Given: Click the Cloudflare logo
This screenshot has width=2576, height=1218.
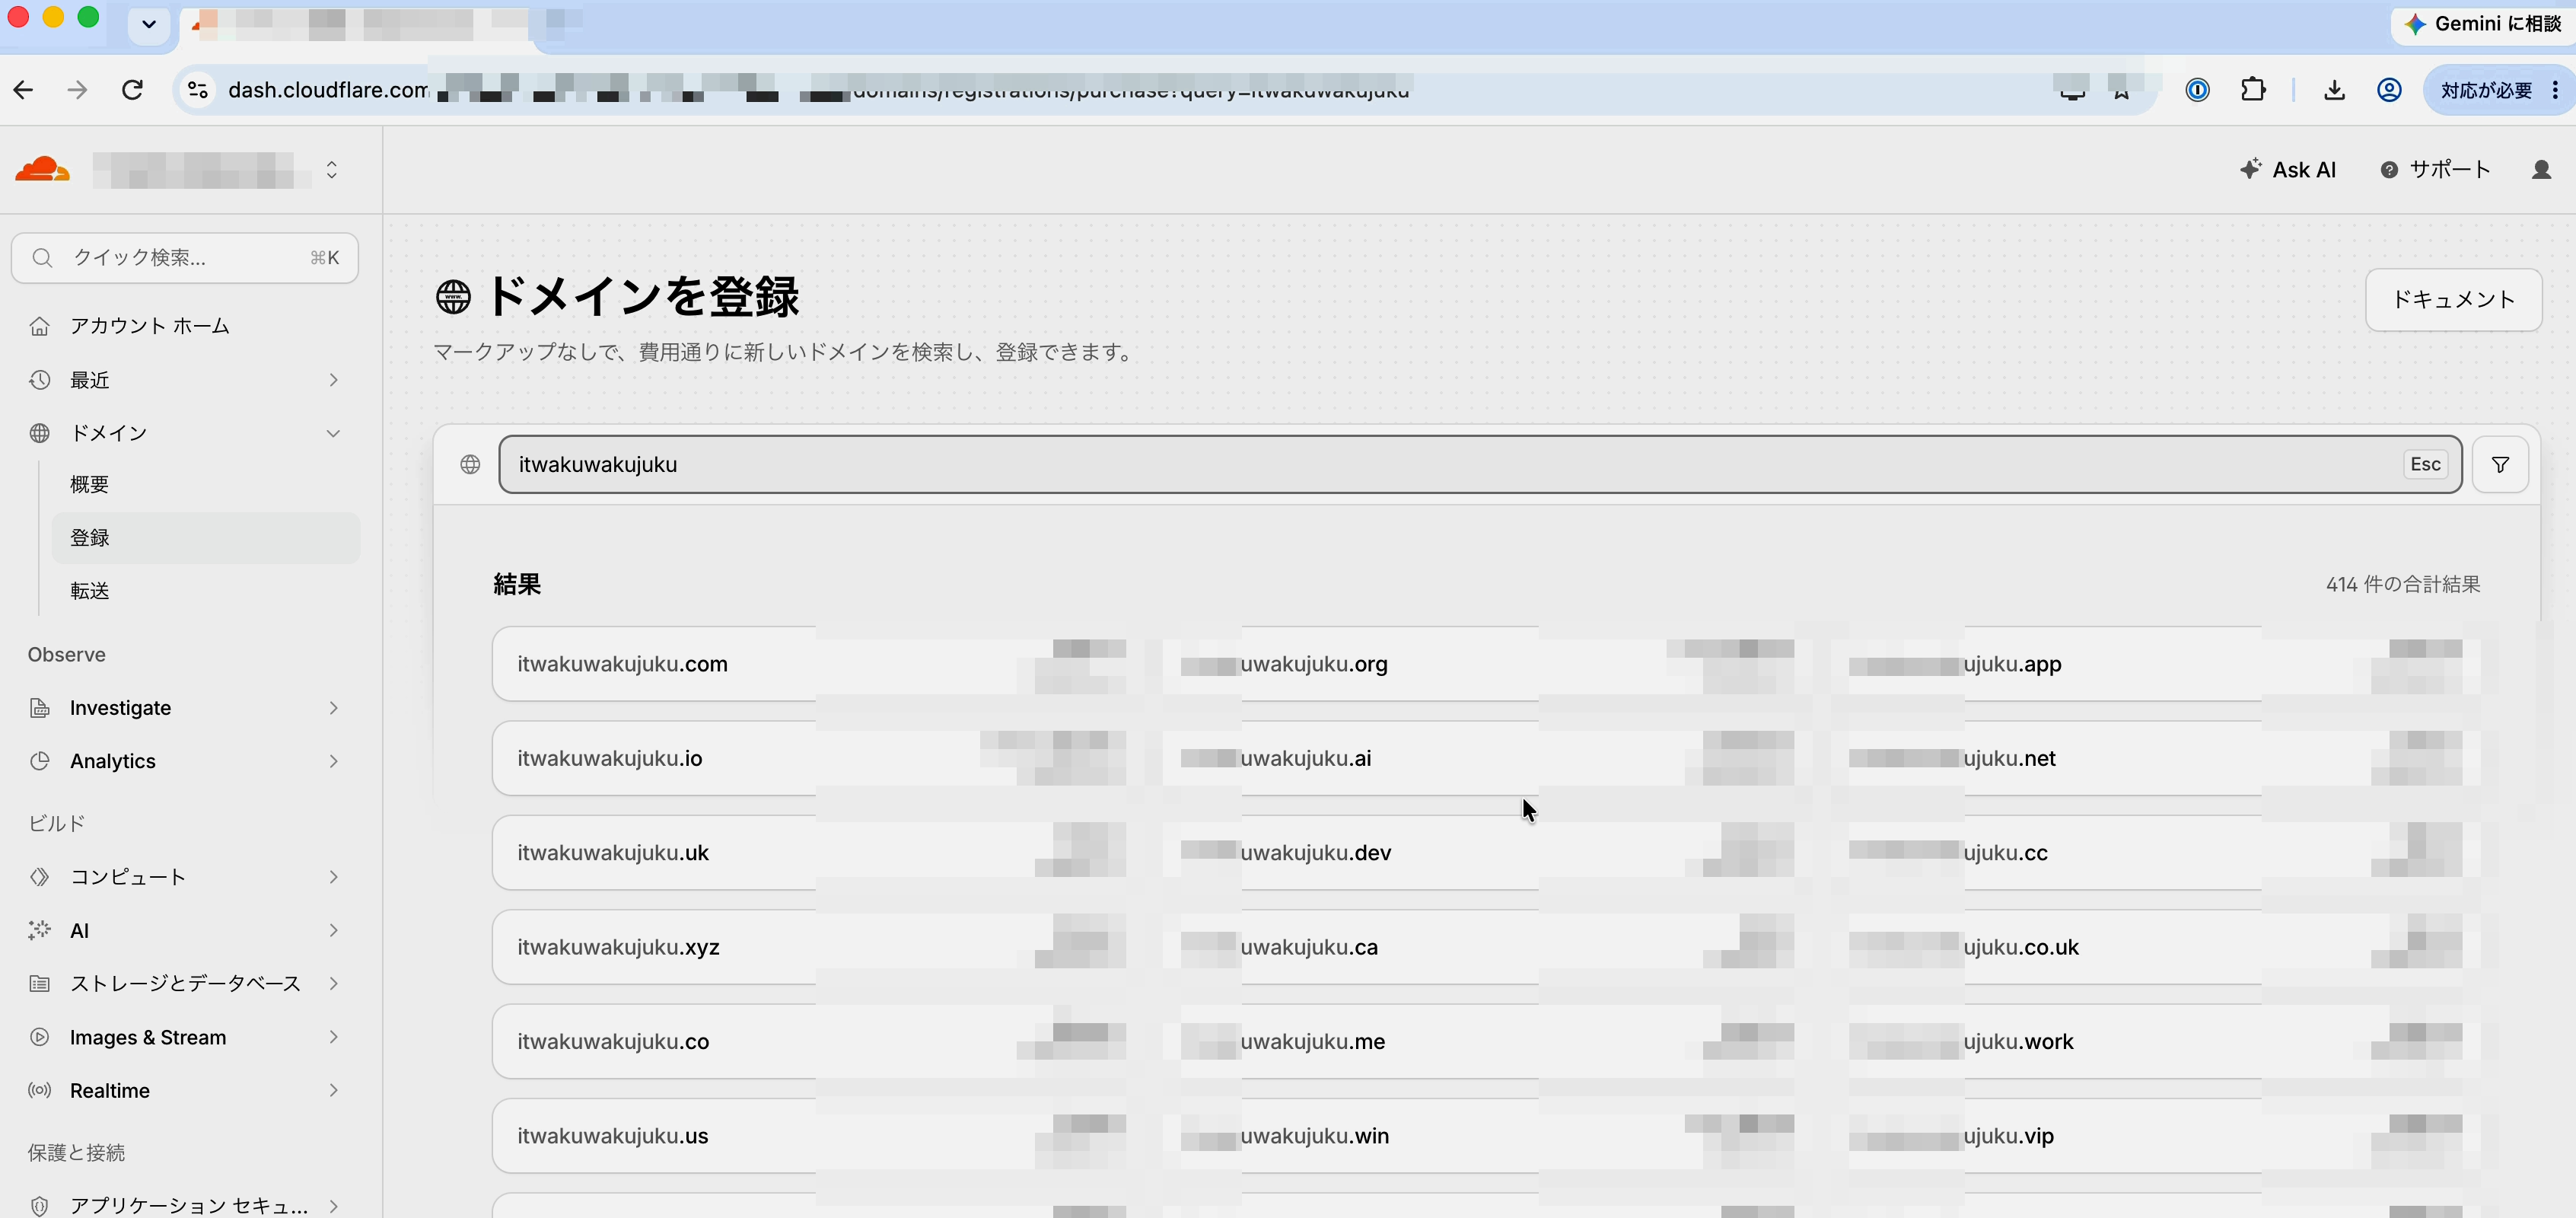Looking at the screenshot, I should (42, 169).
